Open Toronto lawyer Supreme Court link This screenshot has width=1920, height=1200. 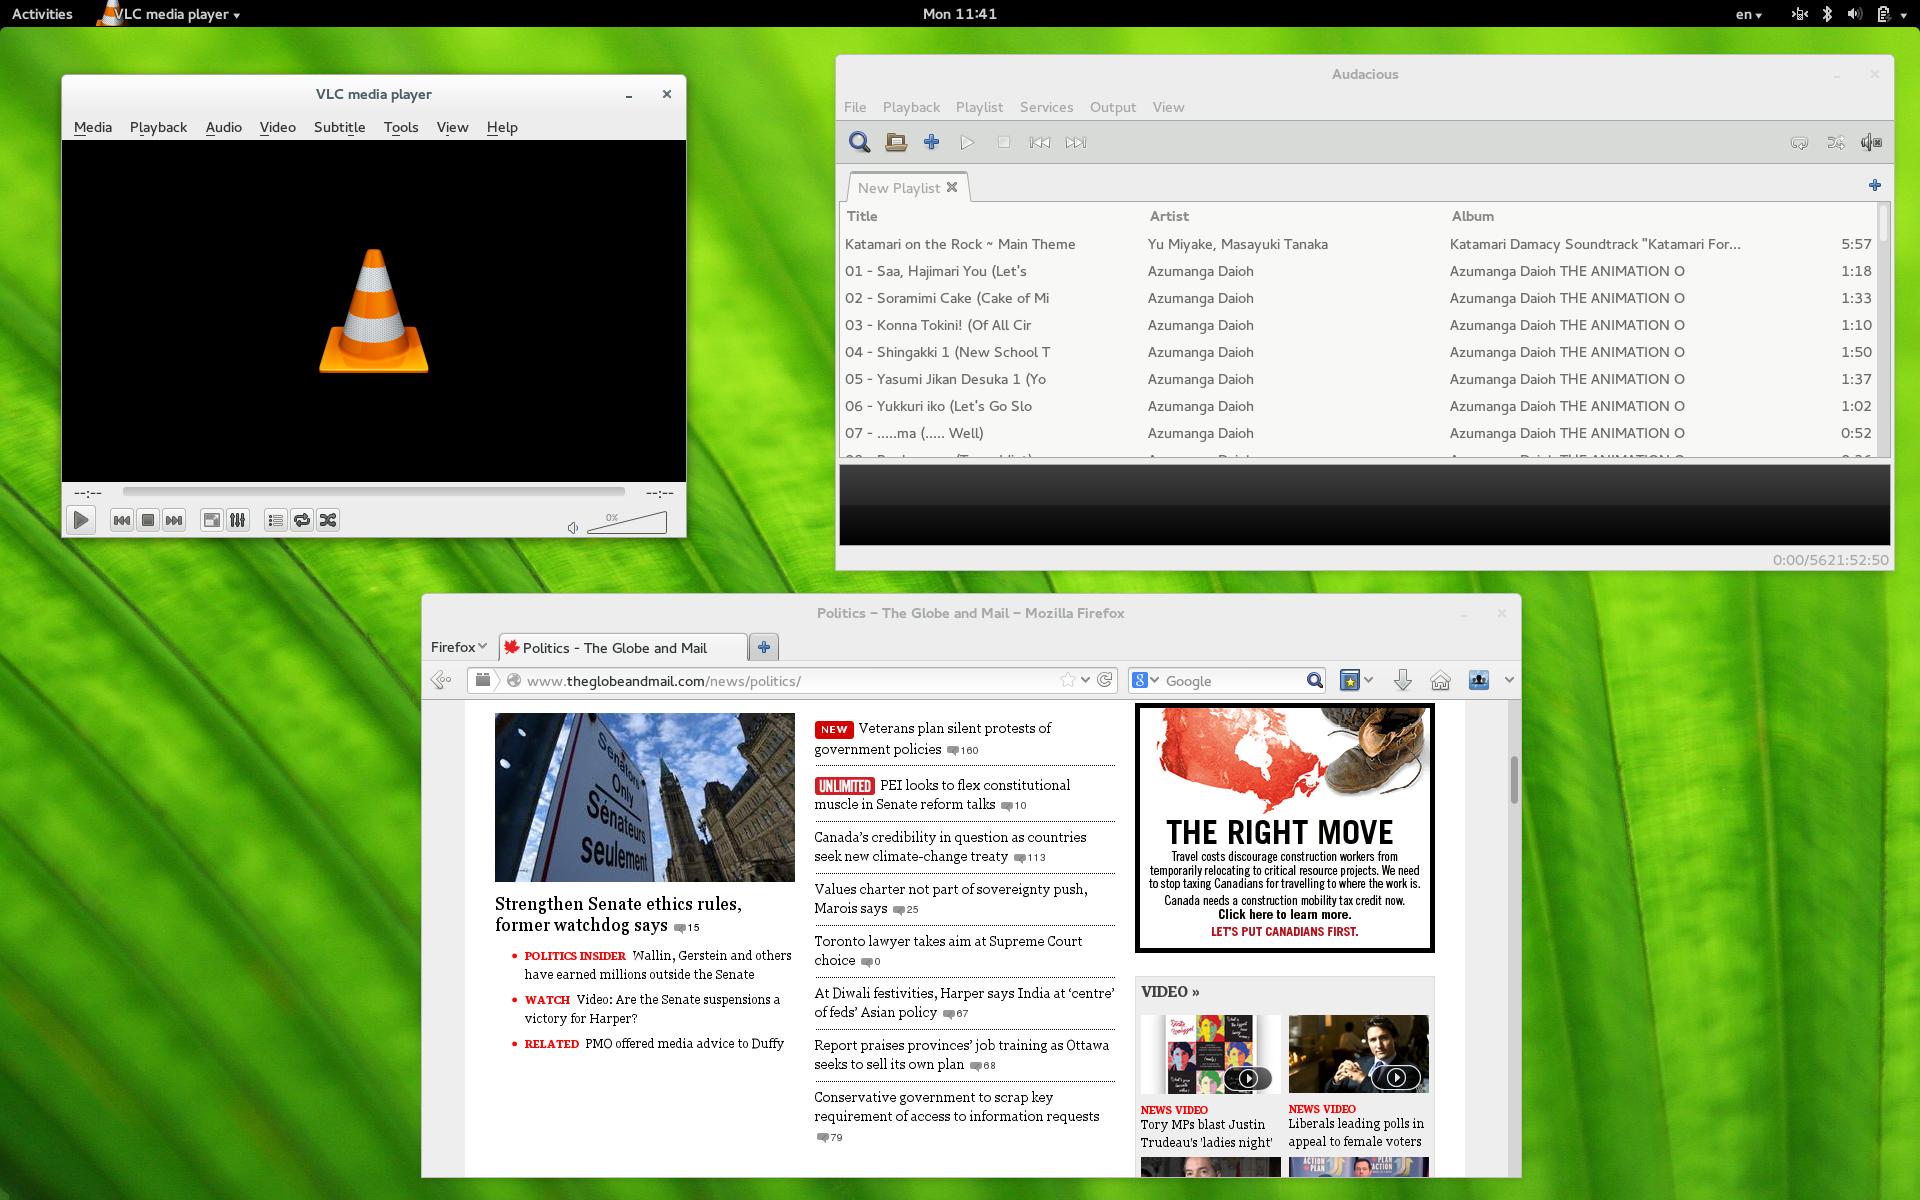947,950
